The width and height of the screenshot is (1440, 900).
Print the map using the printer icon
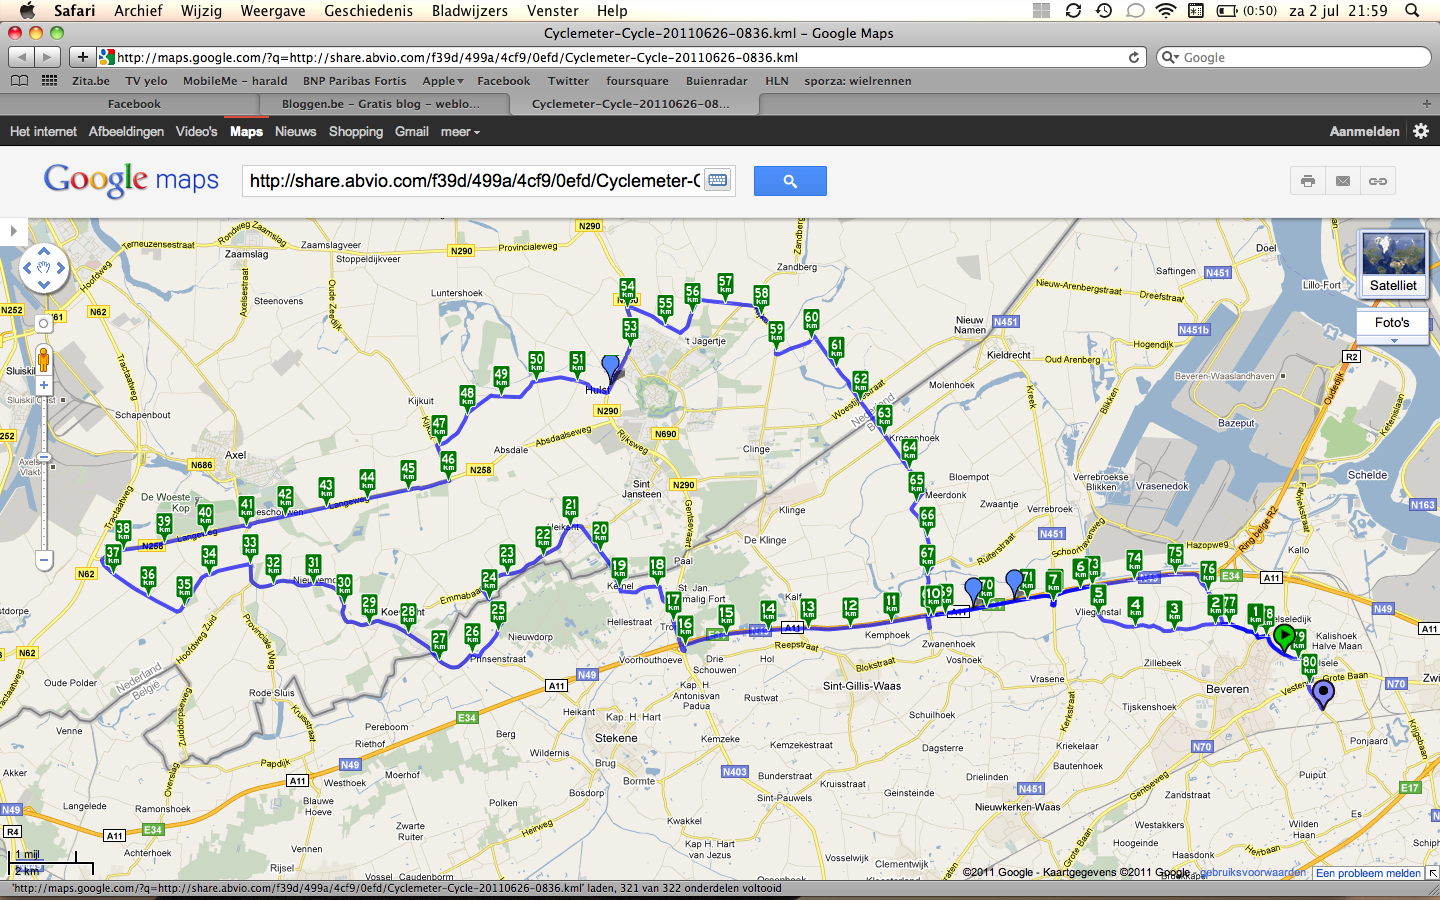coord(1307,181)
